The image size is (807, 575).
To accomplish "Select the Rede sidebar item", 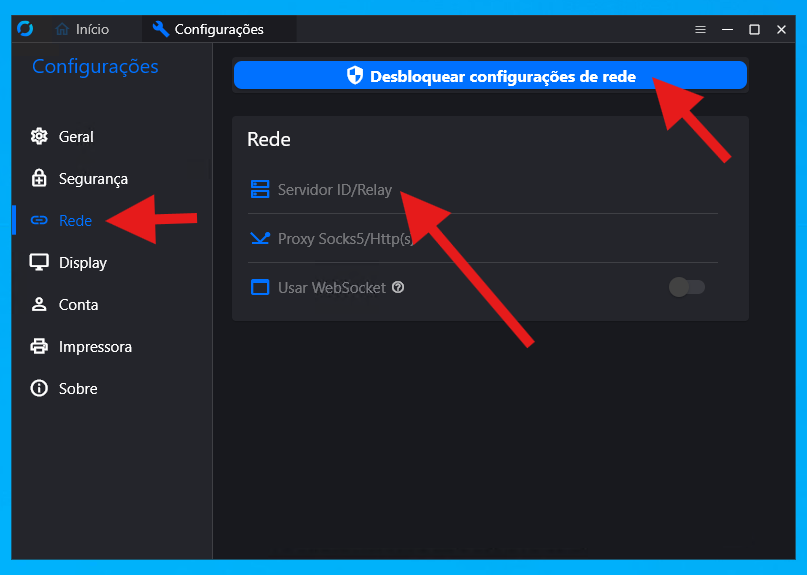I will 111,220.
